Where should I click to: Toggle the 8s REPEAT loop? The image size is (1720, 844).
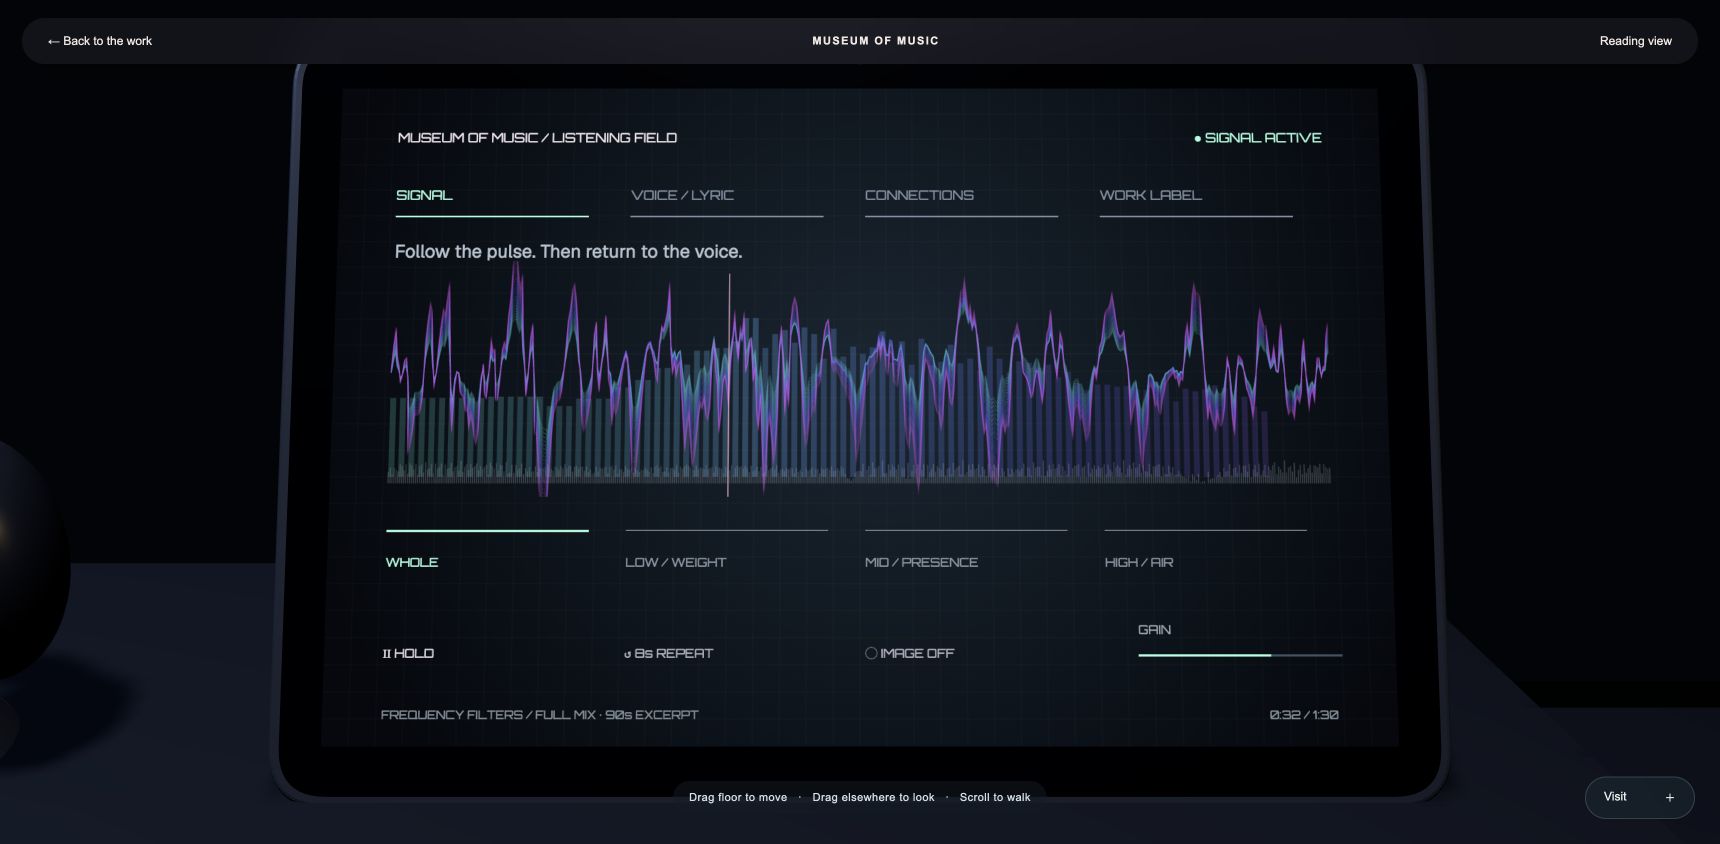(x=668, y=653)
